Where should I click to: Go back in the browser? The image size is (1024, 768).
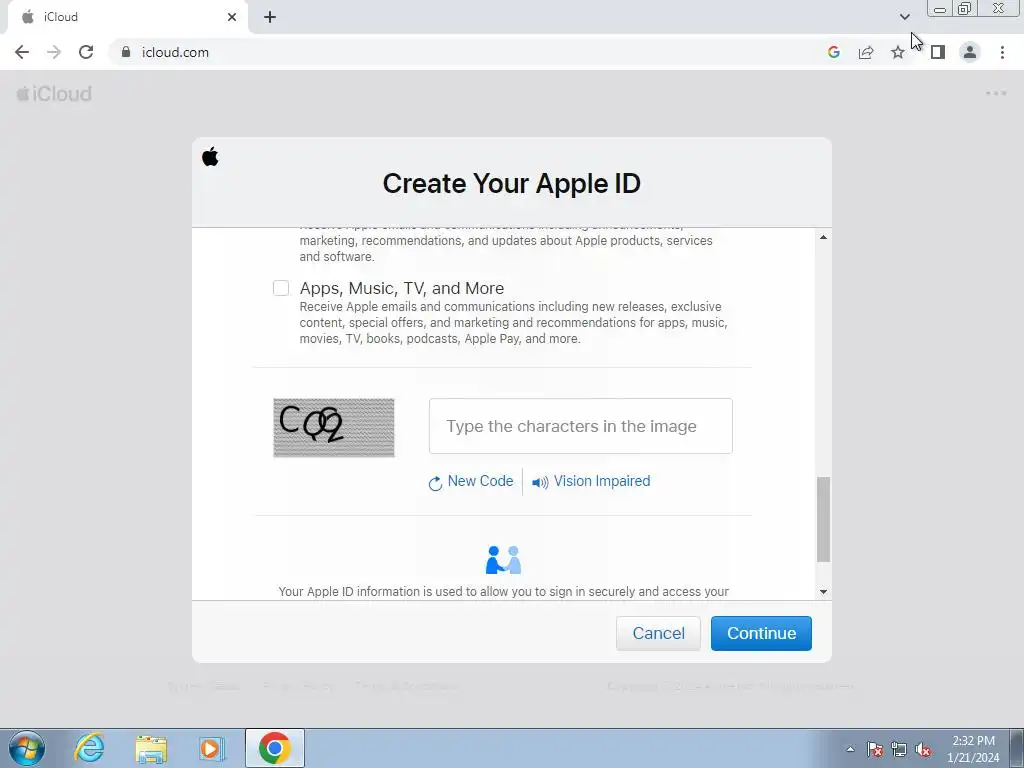[x=22, y=52]
